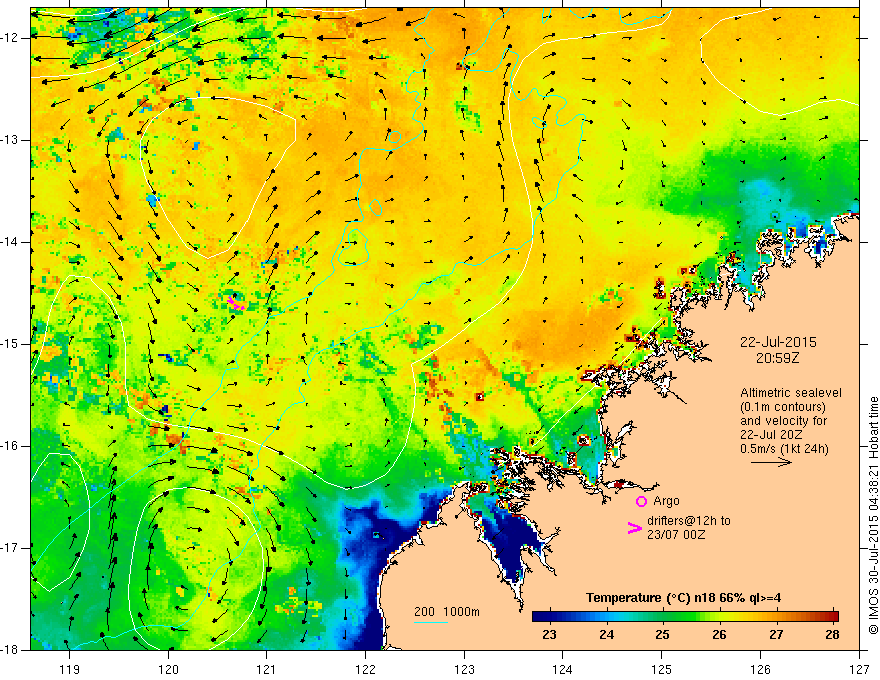Click the IMOS copyright timestamp text
Screen dimensions: 880x680
coord(873,516)
